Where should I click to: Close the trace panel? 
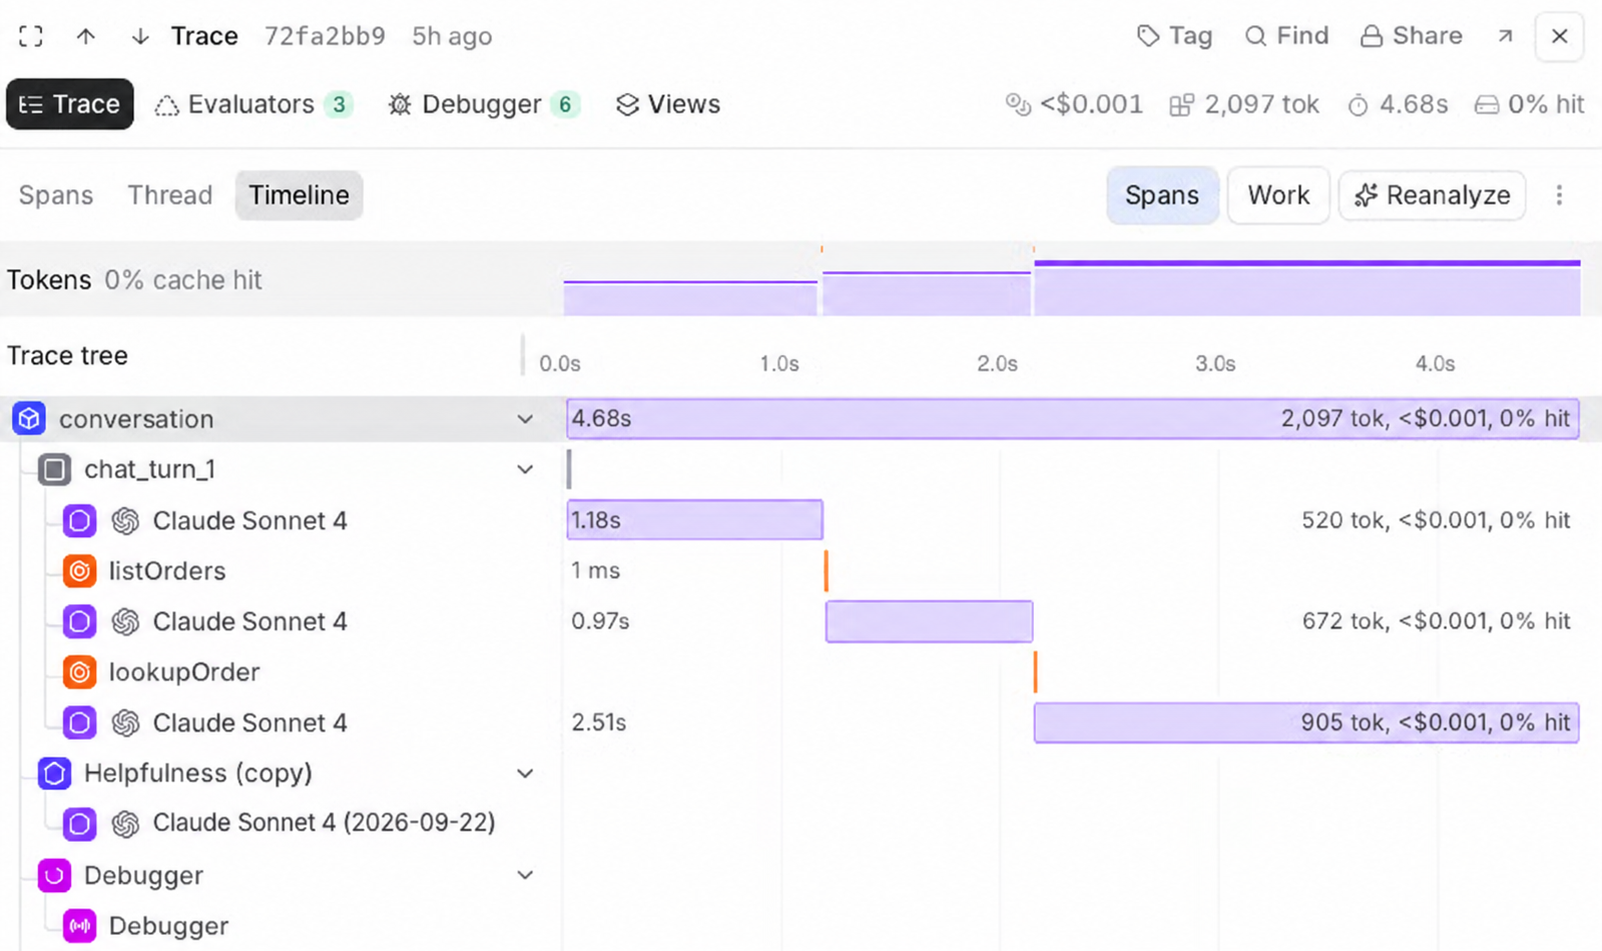coord(1559,36)
